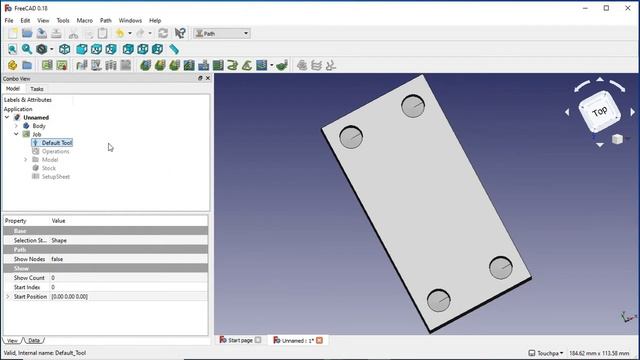The width and height of the screenshot is (640, 360).
Task: Set the Rear view with the cube icon
Action: (x=128, y=49)
